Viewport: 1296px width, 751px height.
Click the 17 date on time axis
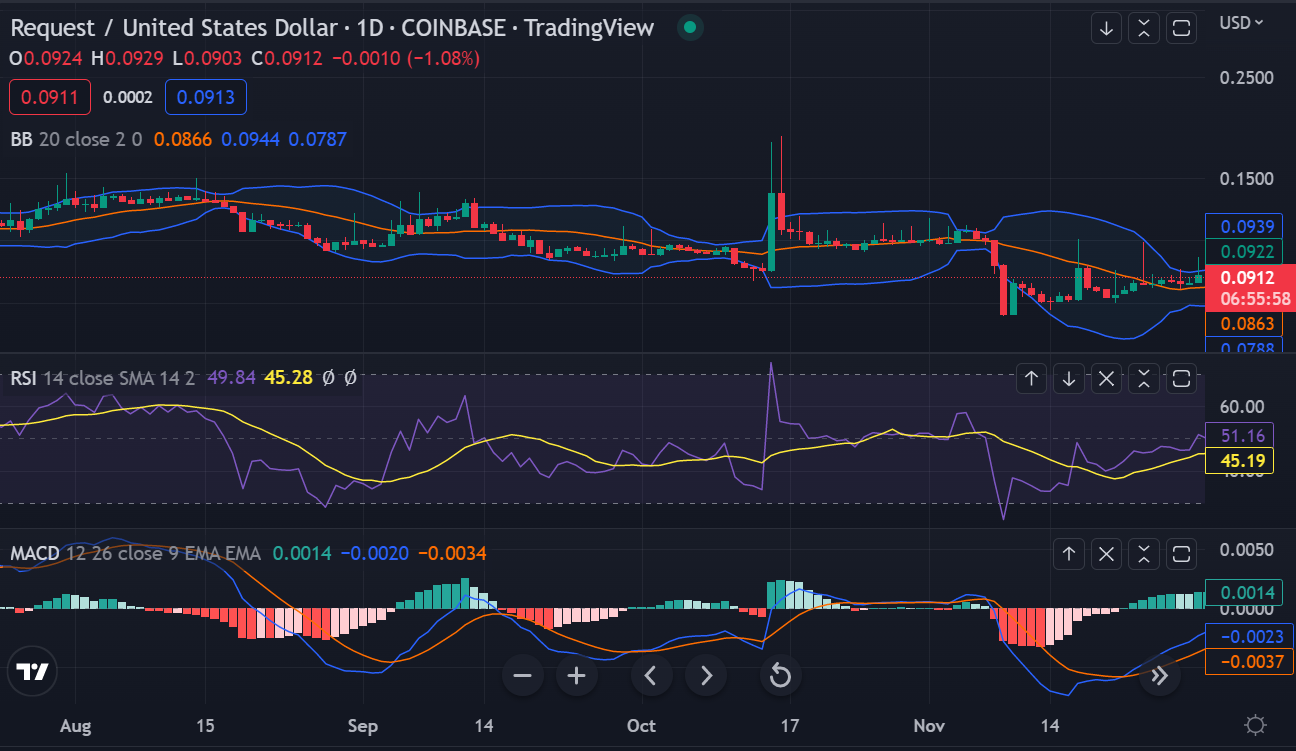(790, 725)
